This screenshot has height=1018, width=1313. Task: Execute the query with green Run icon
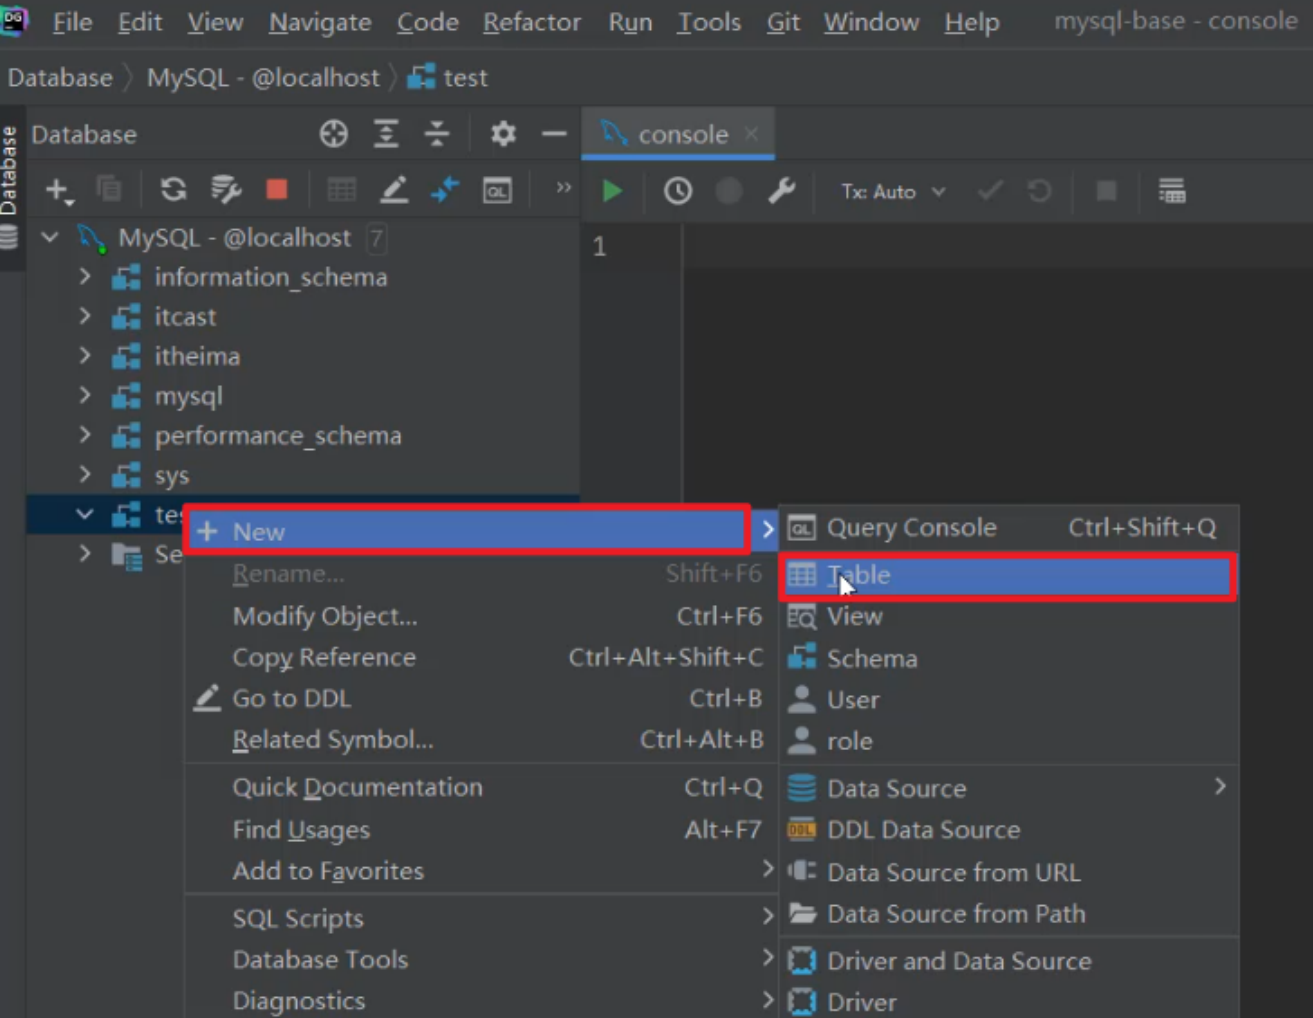pos(612,190)
